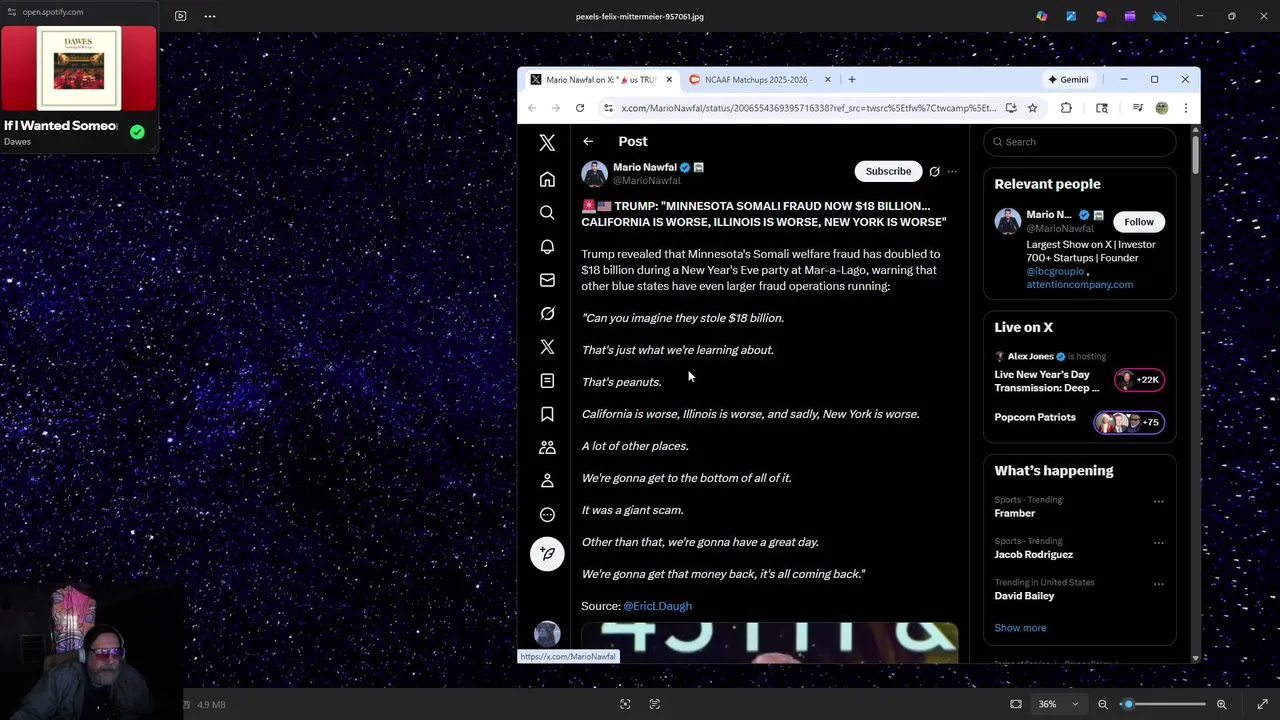
Task: Open Messages envelope in X sidebar
Action: click(x=547, y=280)
